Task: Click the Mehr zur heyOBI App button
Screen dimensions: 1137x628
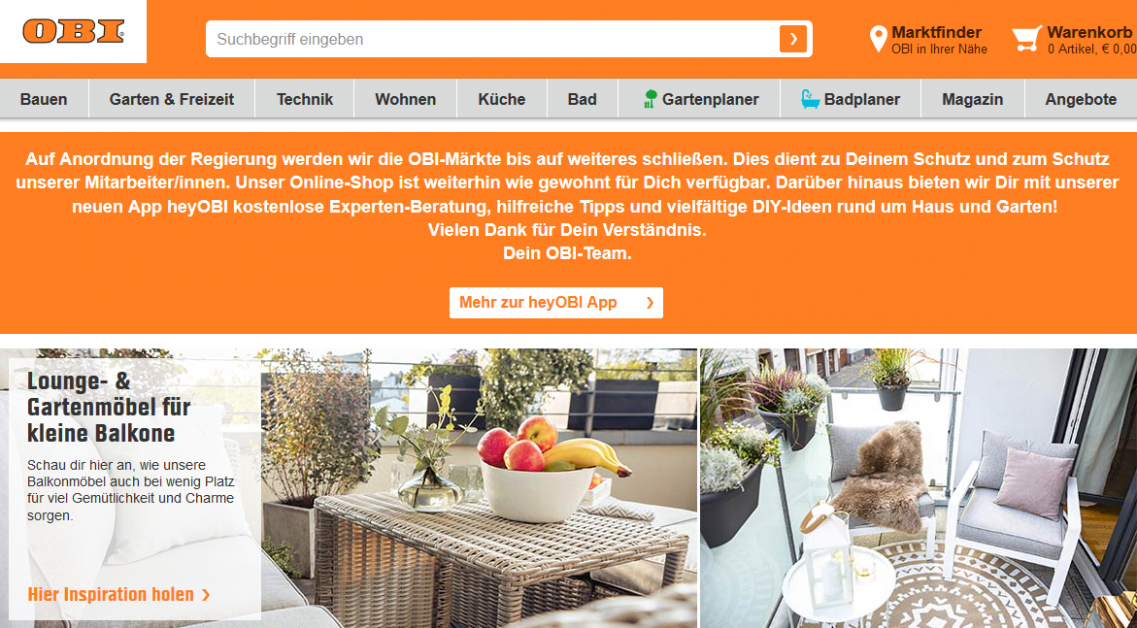Action: [556, 302]
